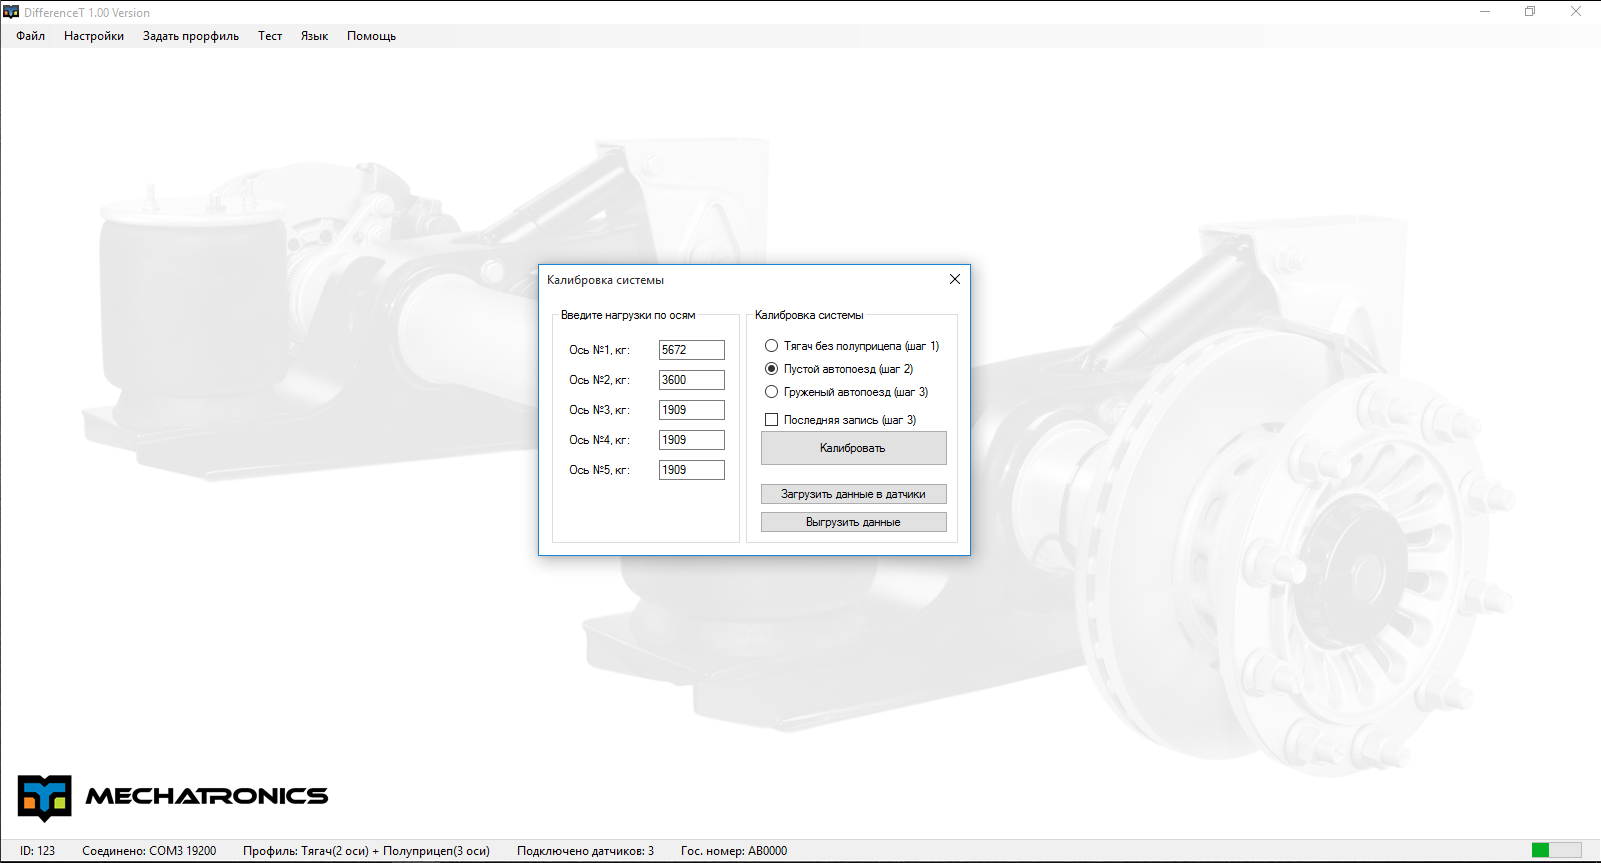This screenshot has width=1601, height=863.
Task: Select 'Пустой автопоезд (шаг 2)' radio option
Action: click(771, 369)
